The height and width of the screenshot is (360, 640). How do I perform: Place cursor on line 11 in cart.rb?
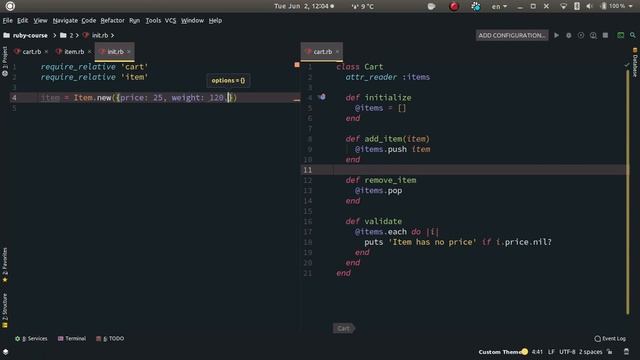click(481, 170)
